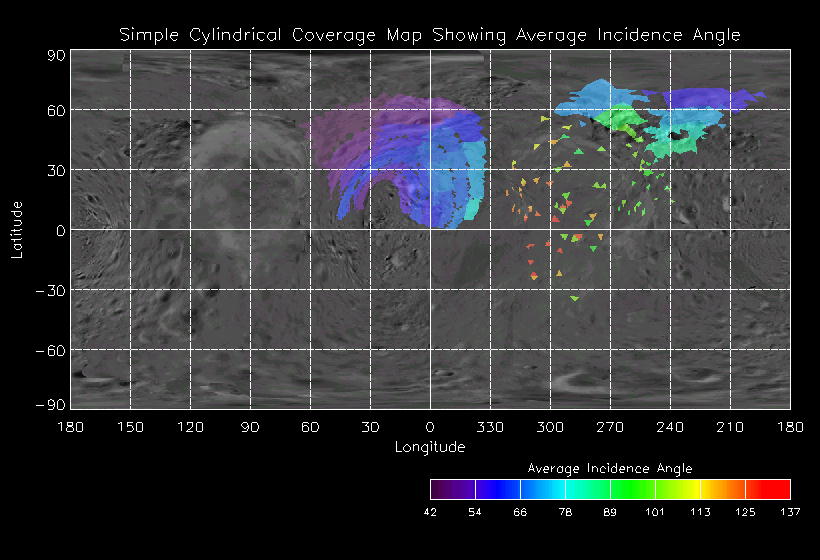
Task: Click colorbar value 101
Action: (655, 512)
